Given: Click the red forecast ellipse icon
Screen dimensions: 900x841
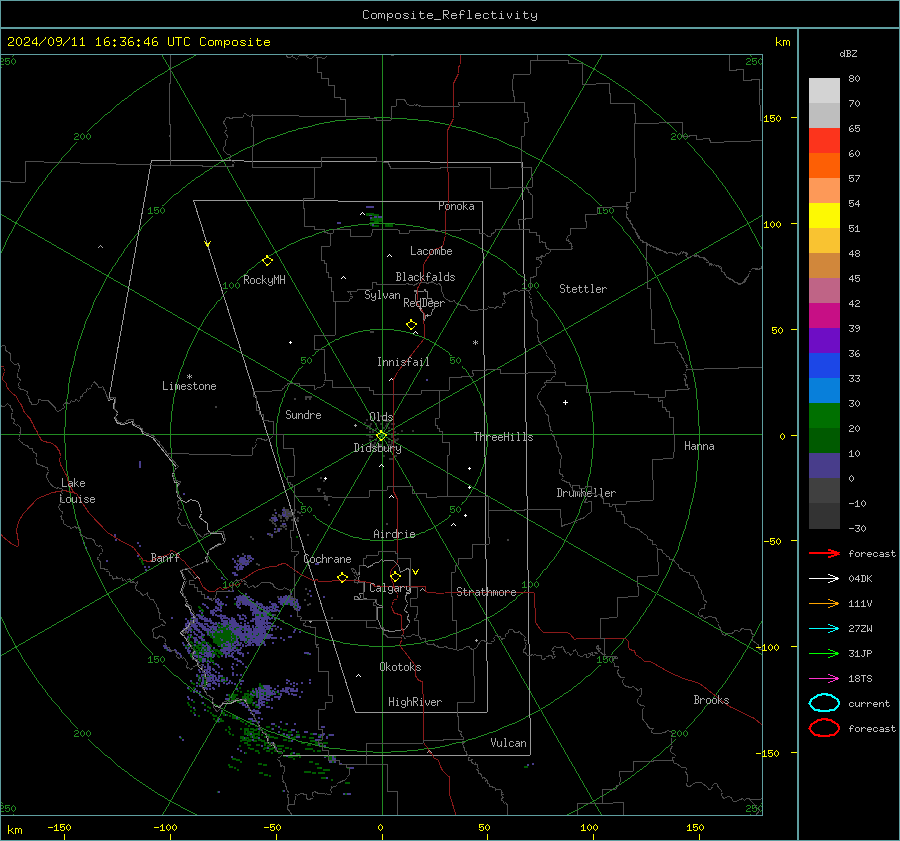Looking at the screenshot, I should point(824,728).
